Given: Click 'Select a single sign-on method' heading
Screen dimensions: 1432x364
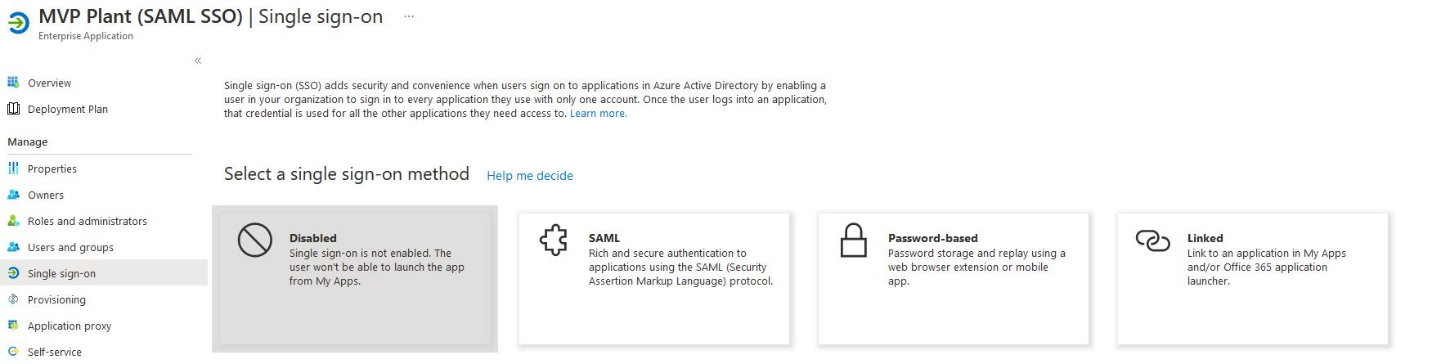Looking at the screenshot, I should (x=347, y=174).
